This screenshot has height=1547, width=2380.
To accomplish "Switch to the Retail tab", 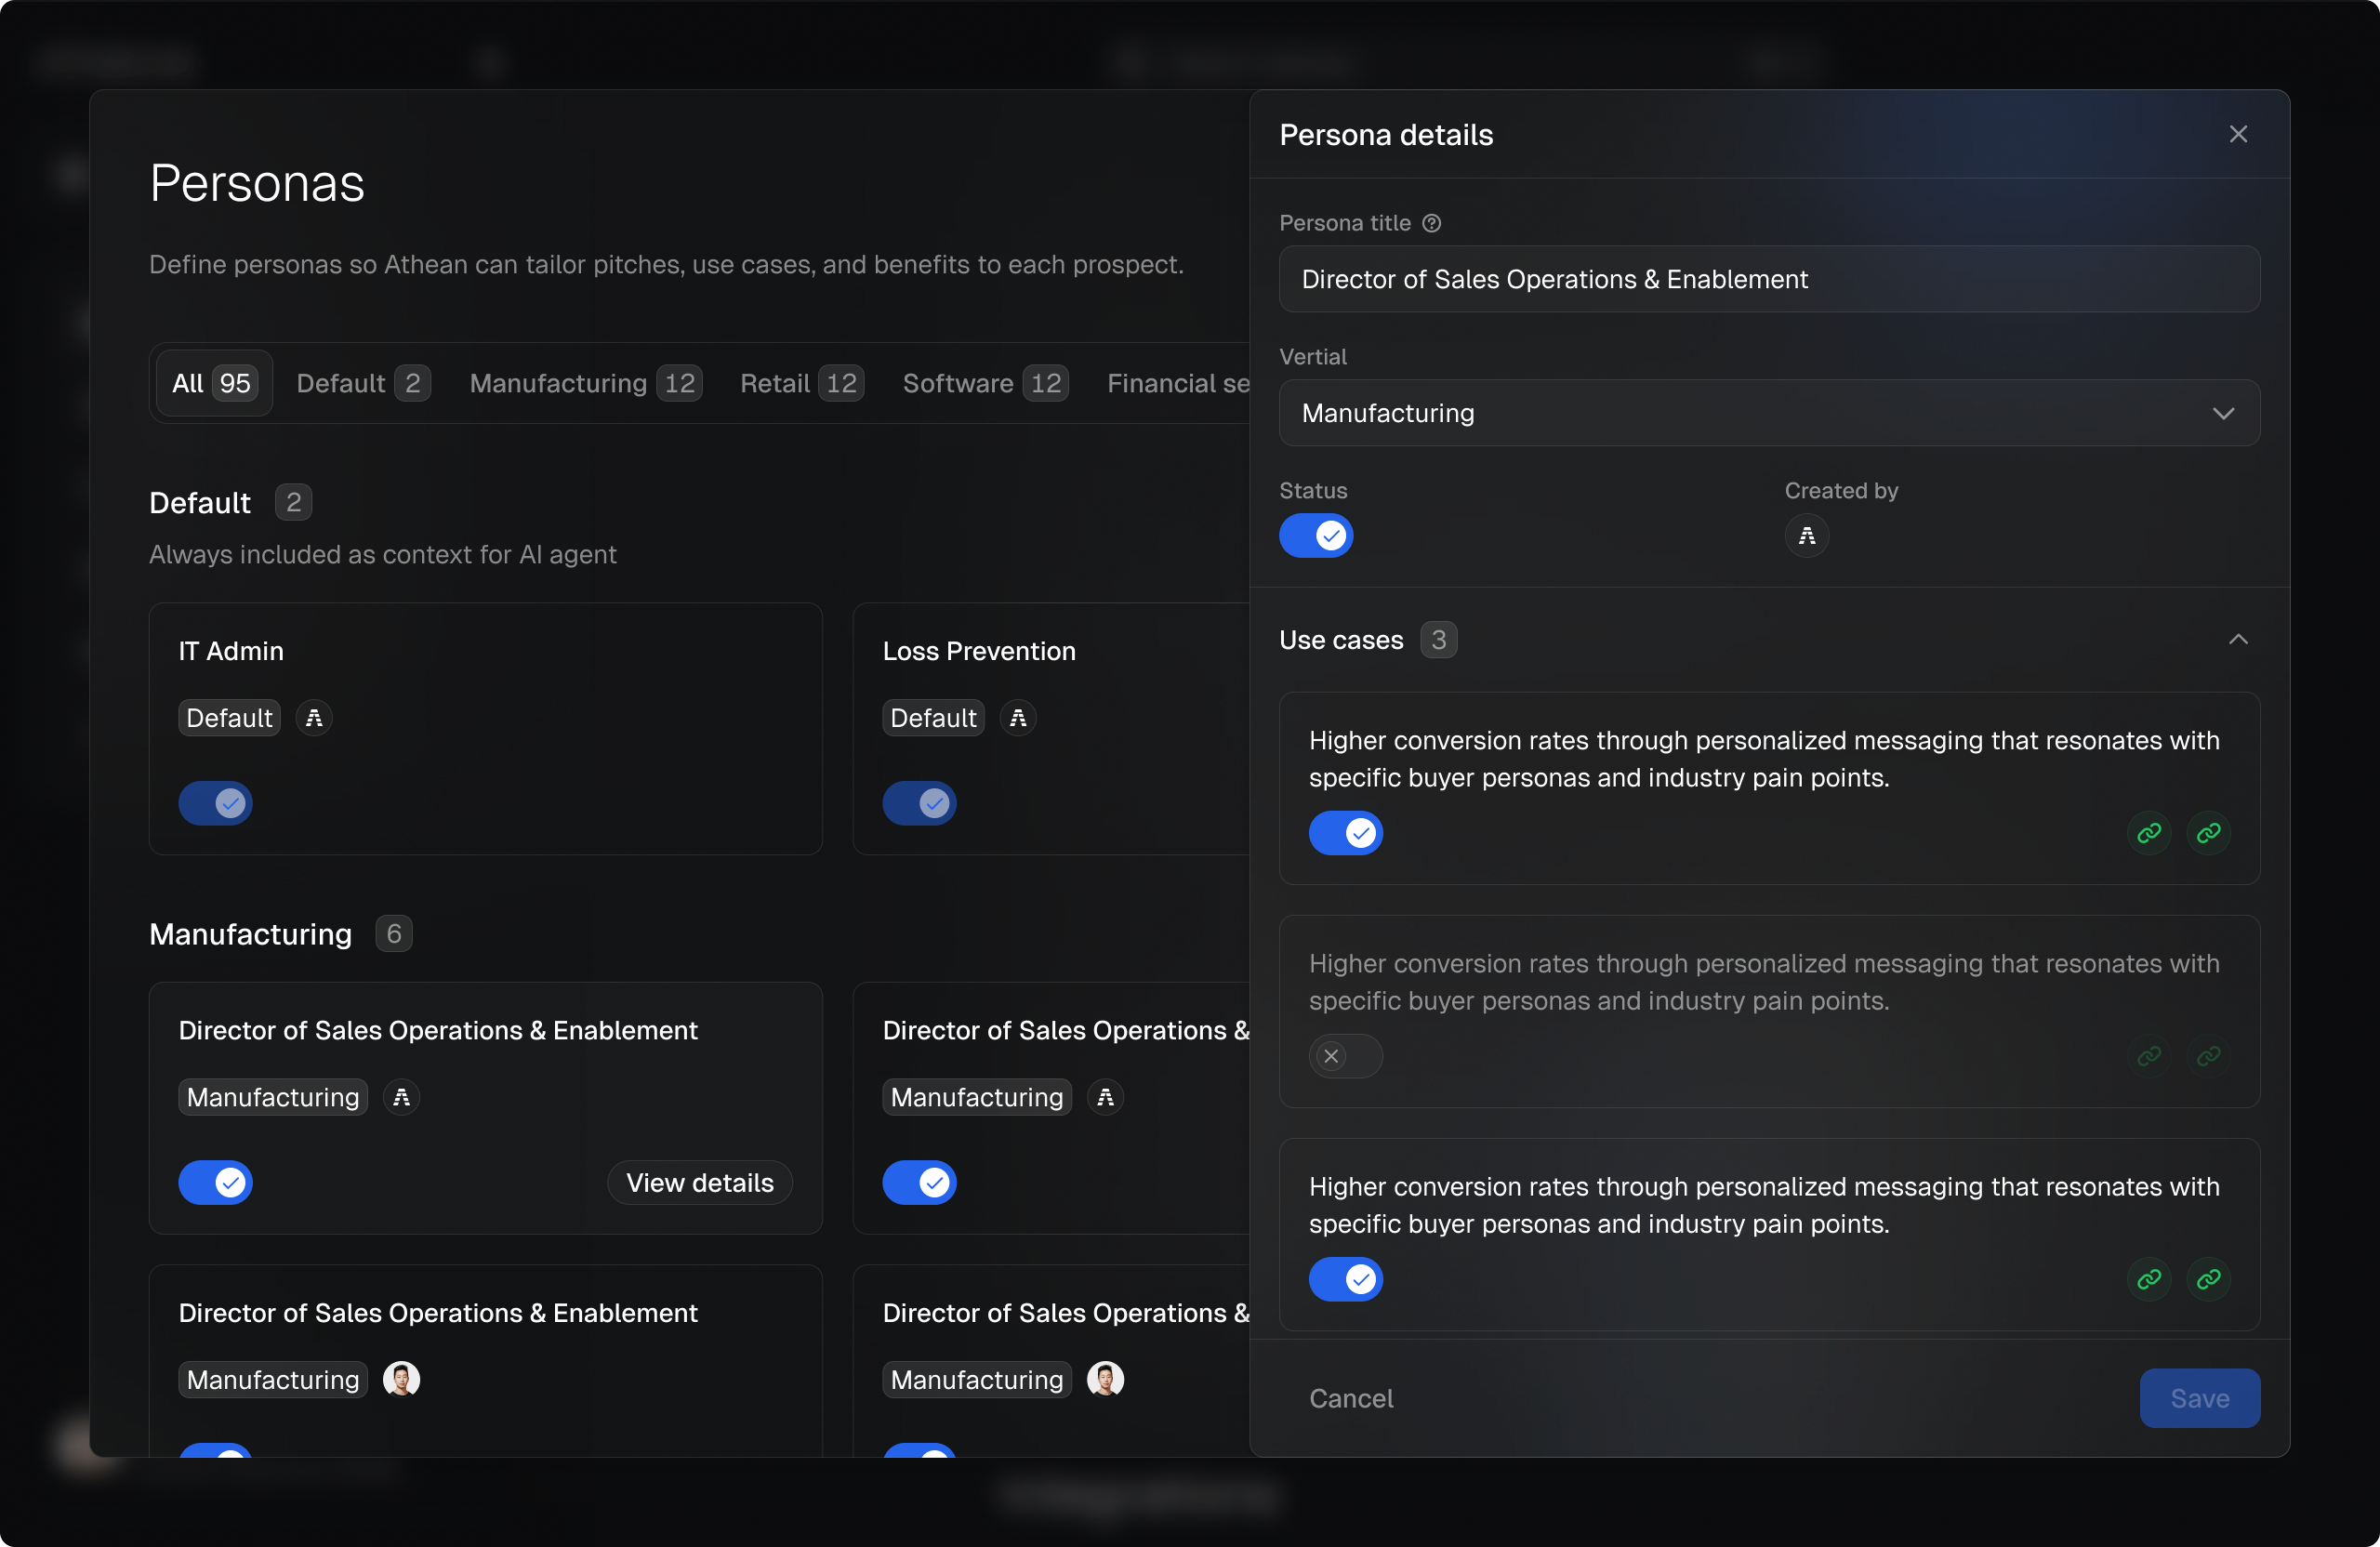I will tap(800, 383).
